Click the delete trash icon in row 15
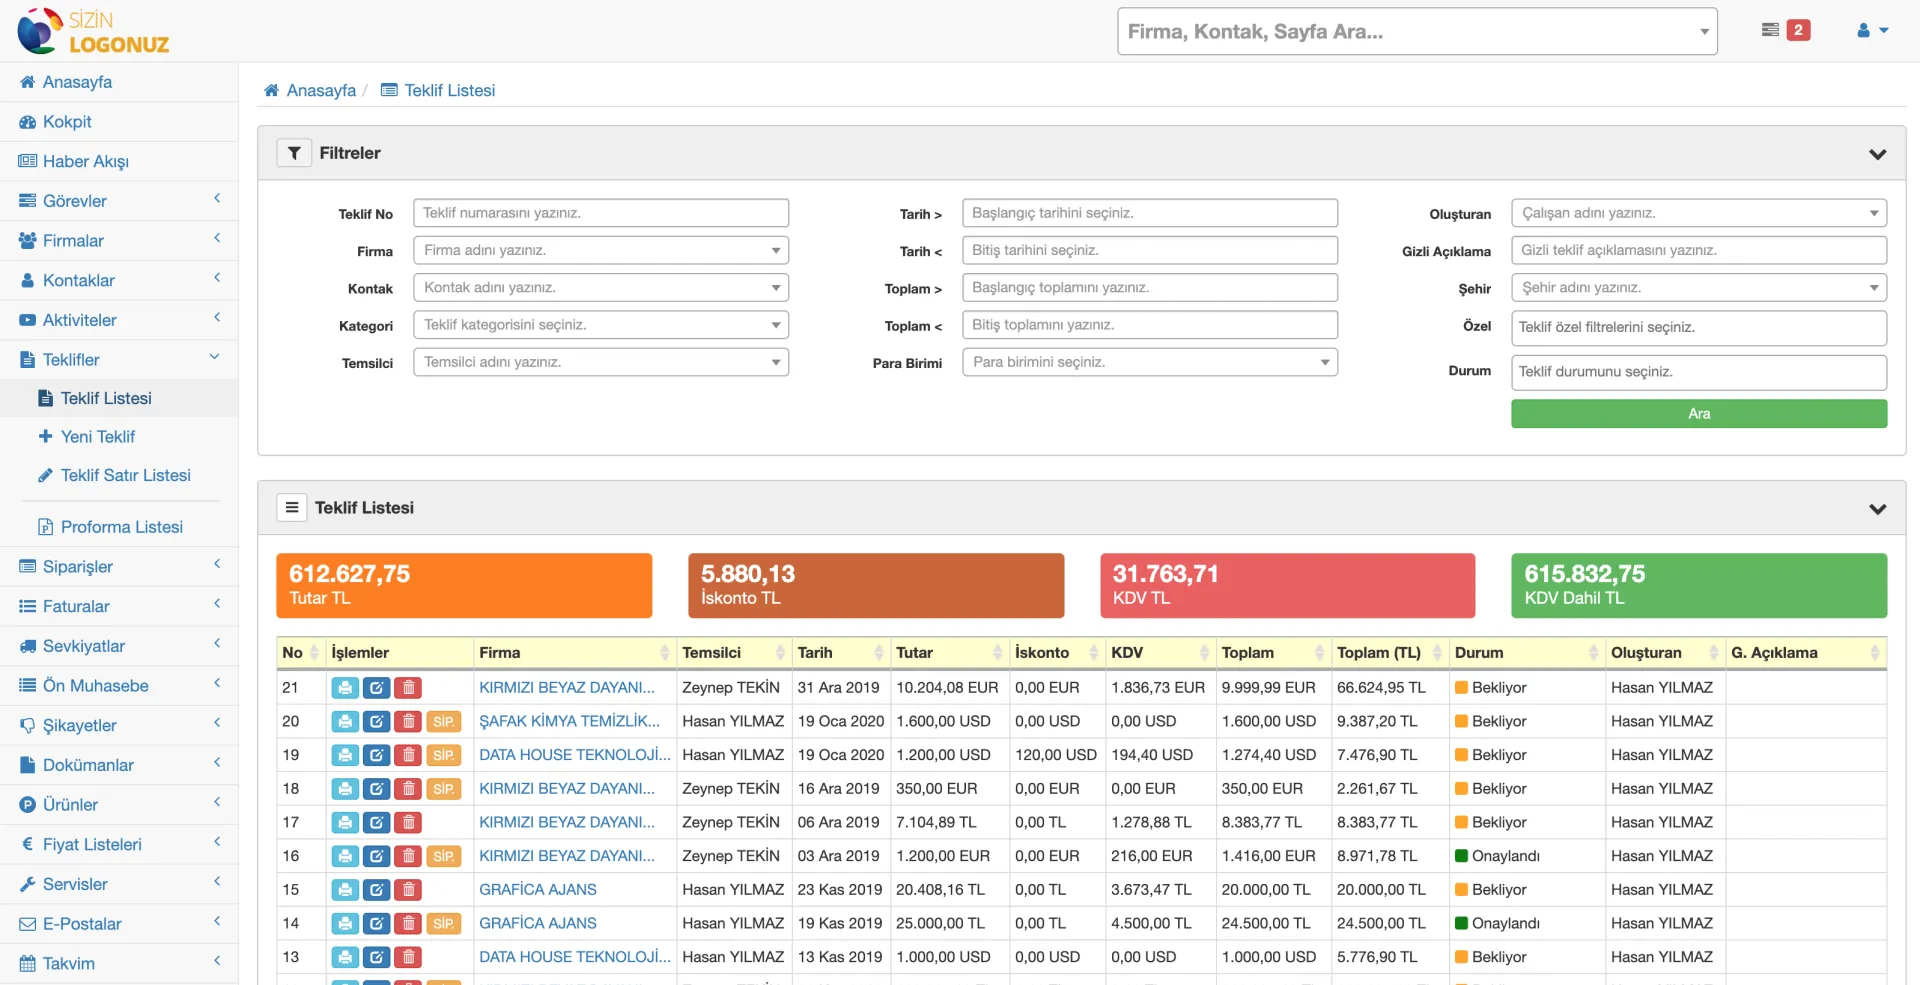This screenshot has width=1920, height=985. tap(408, 890)
